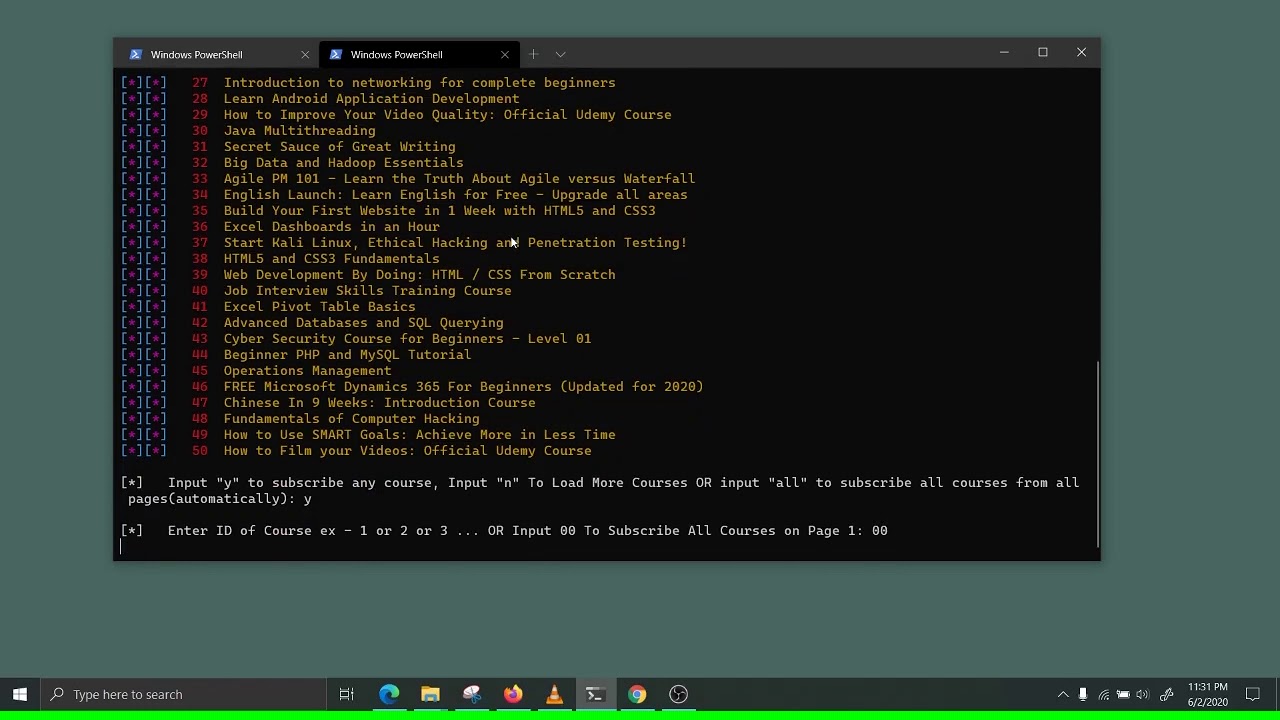Click the 'Java Multithreading' course line

[299, 131]
